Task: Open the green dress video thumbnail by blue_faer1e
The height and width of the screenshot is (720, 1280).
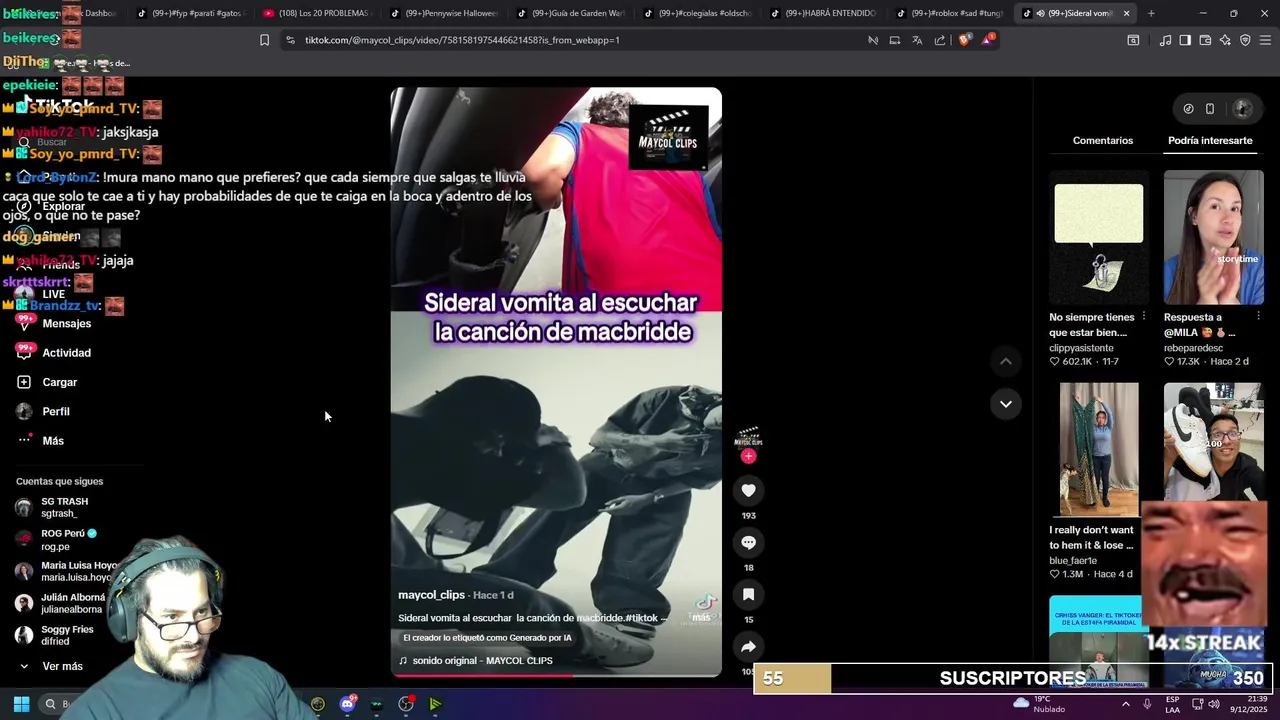Action: click(1099, 449)
